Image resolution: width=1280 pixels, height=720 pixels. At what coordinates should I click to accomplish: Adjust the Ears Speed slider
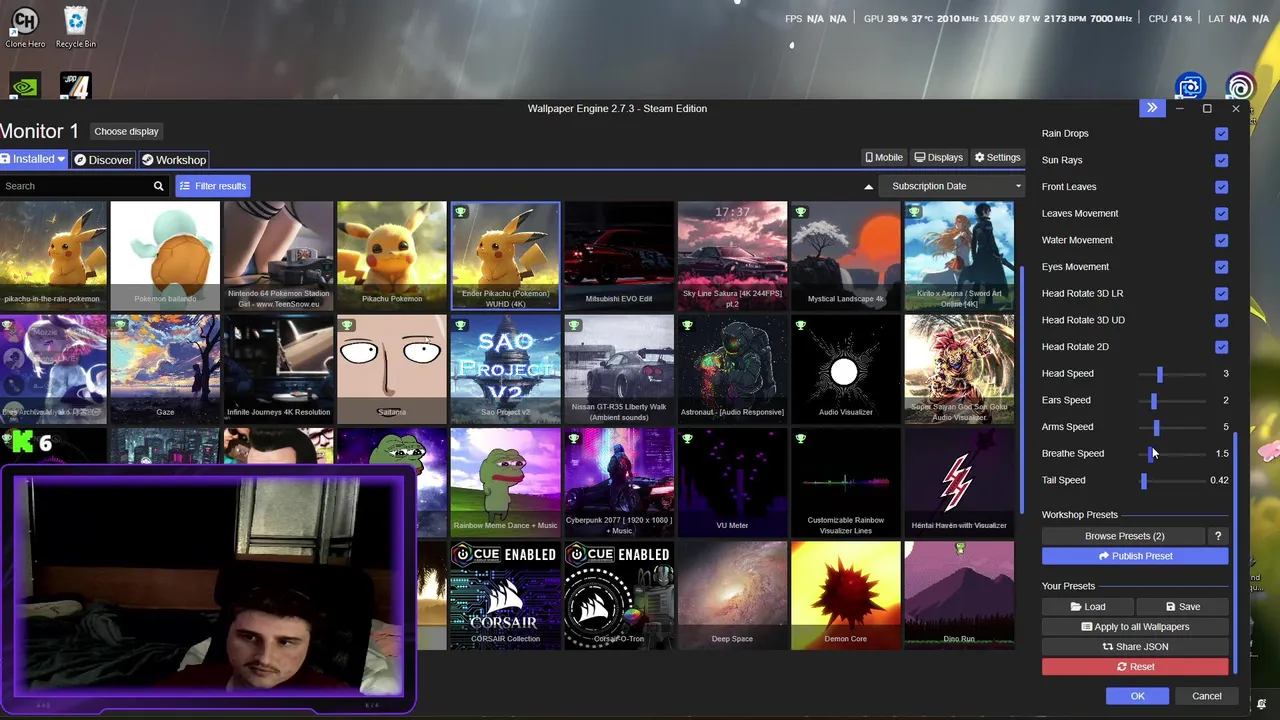[x=1172, y=400]
